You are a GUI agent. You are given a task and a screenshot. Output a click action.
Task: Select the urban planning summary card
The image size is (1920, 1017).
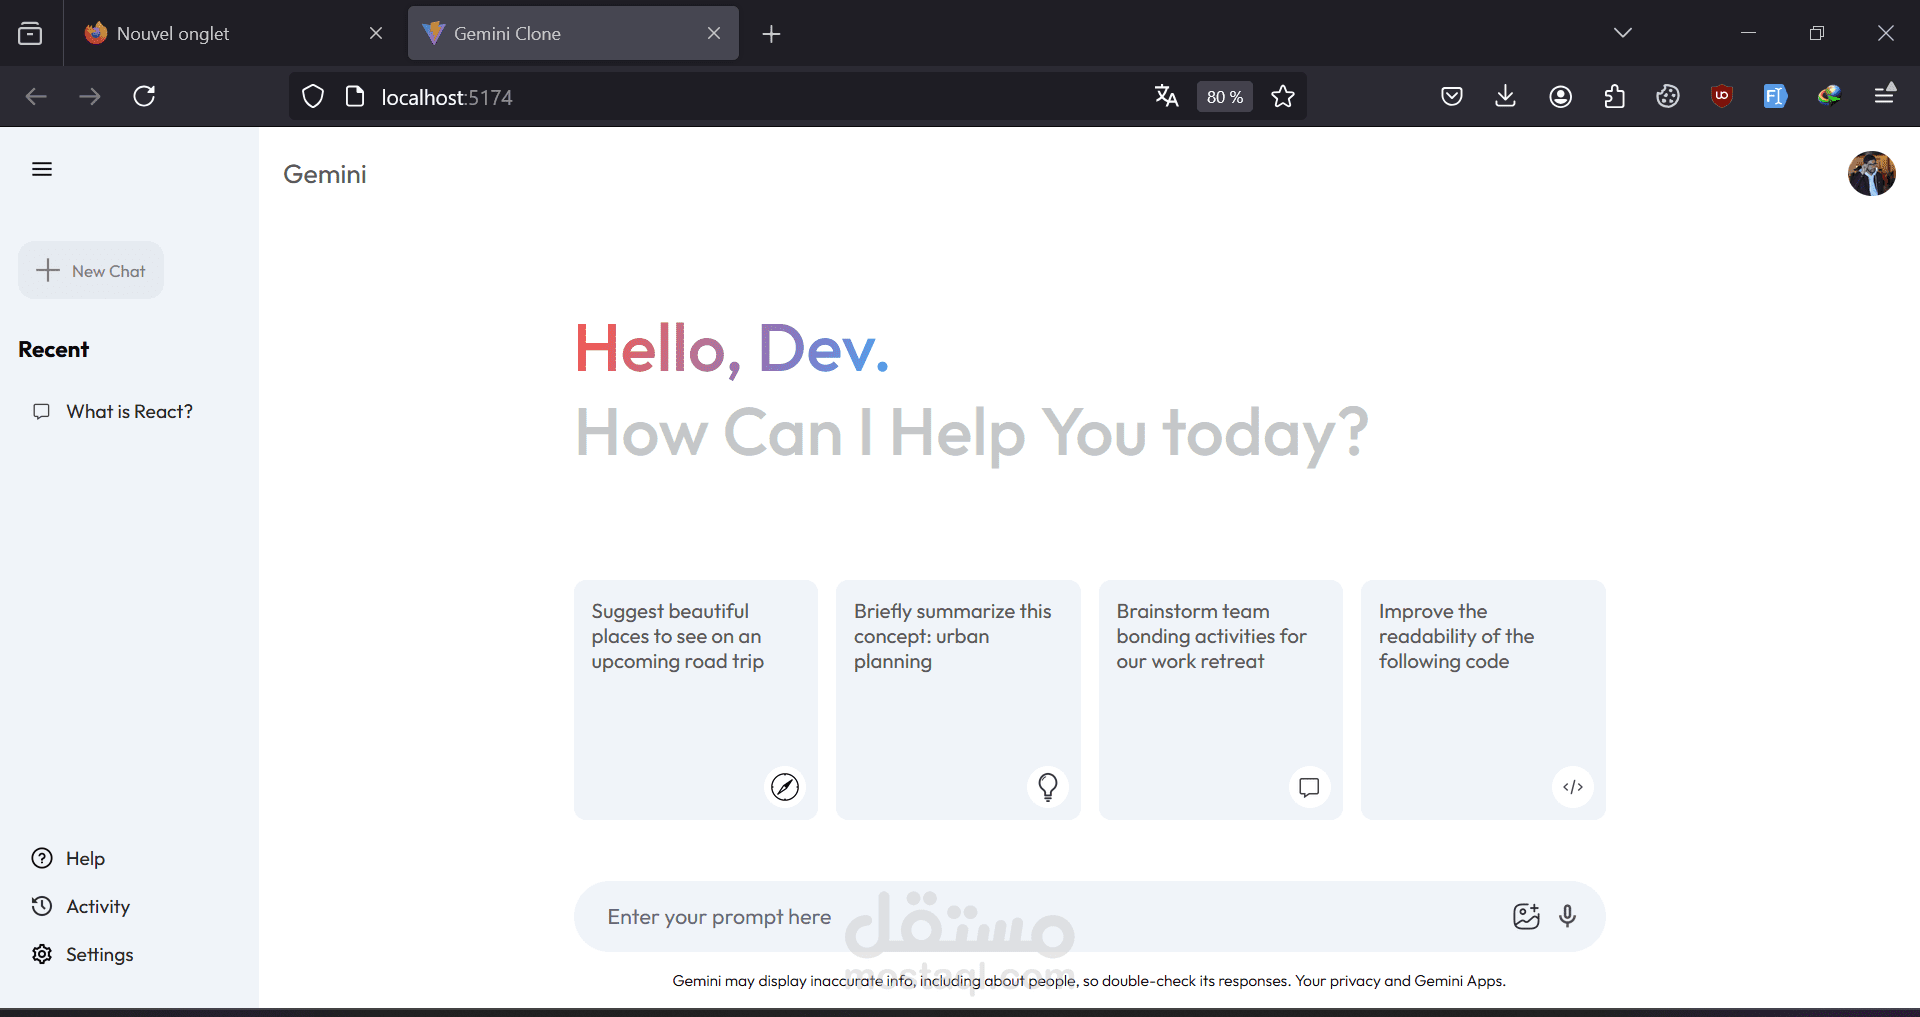[x=958, y=700]
